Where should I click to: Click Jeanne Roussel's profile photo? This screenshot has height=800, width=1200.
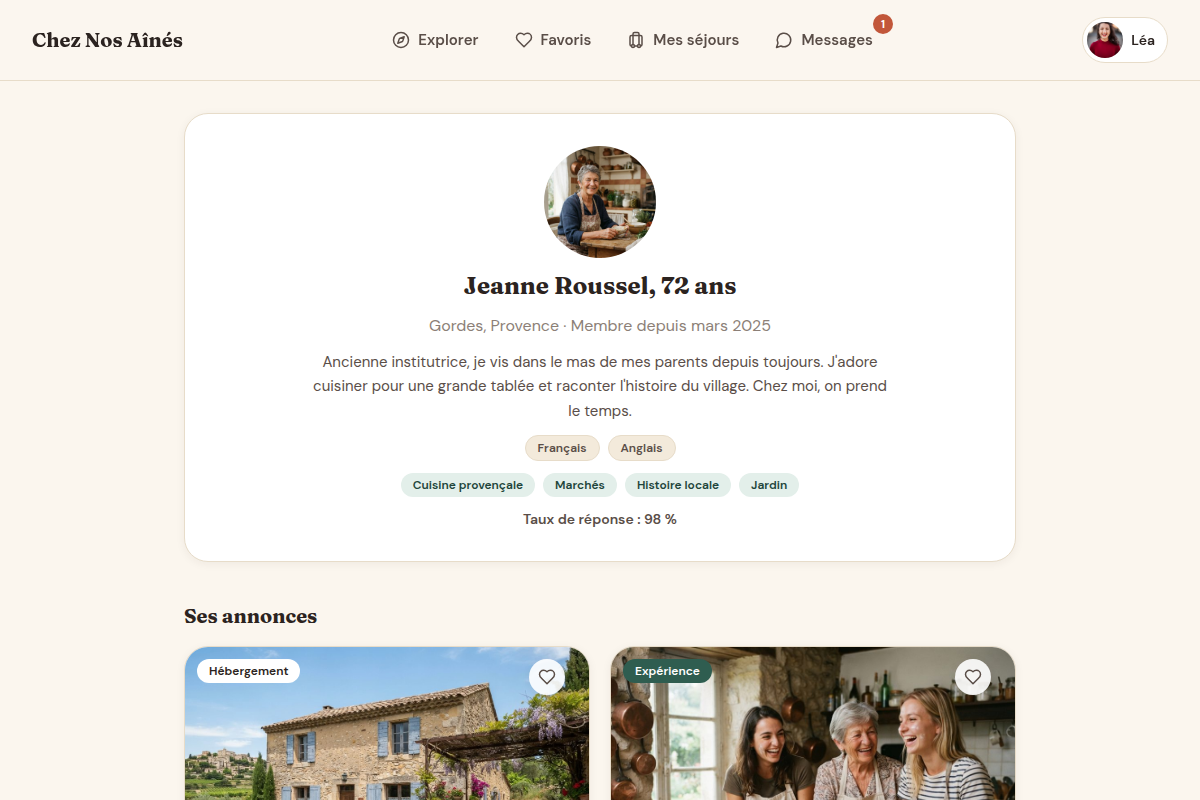[600, 202]
